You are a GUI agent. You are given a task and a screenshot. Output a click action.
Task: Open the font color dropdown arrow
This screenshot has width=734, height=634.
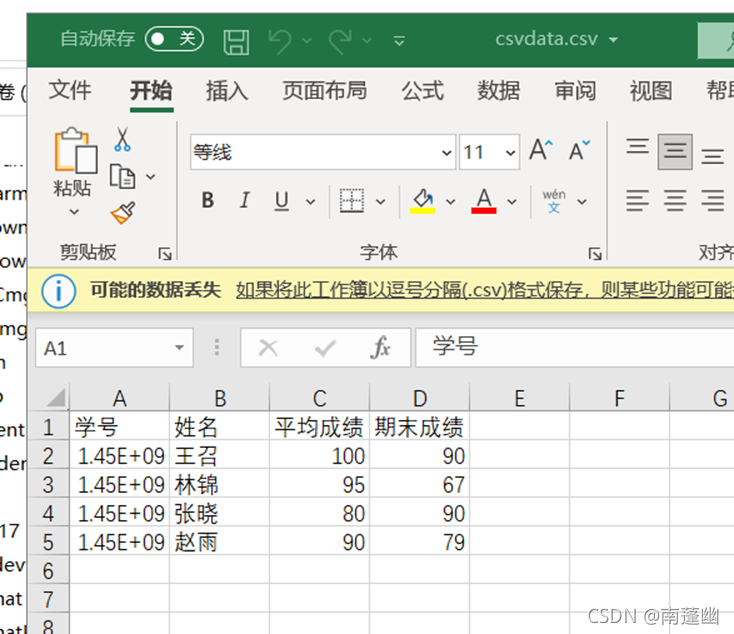[512, 202]
